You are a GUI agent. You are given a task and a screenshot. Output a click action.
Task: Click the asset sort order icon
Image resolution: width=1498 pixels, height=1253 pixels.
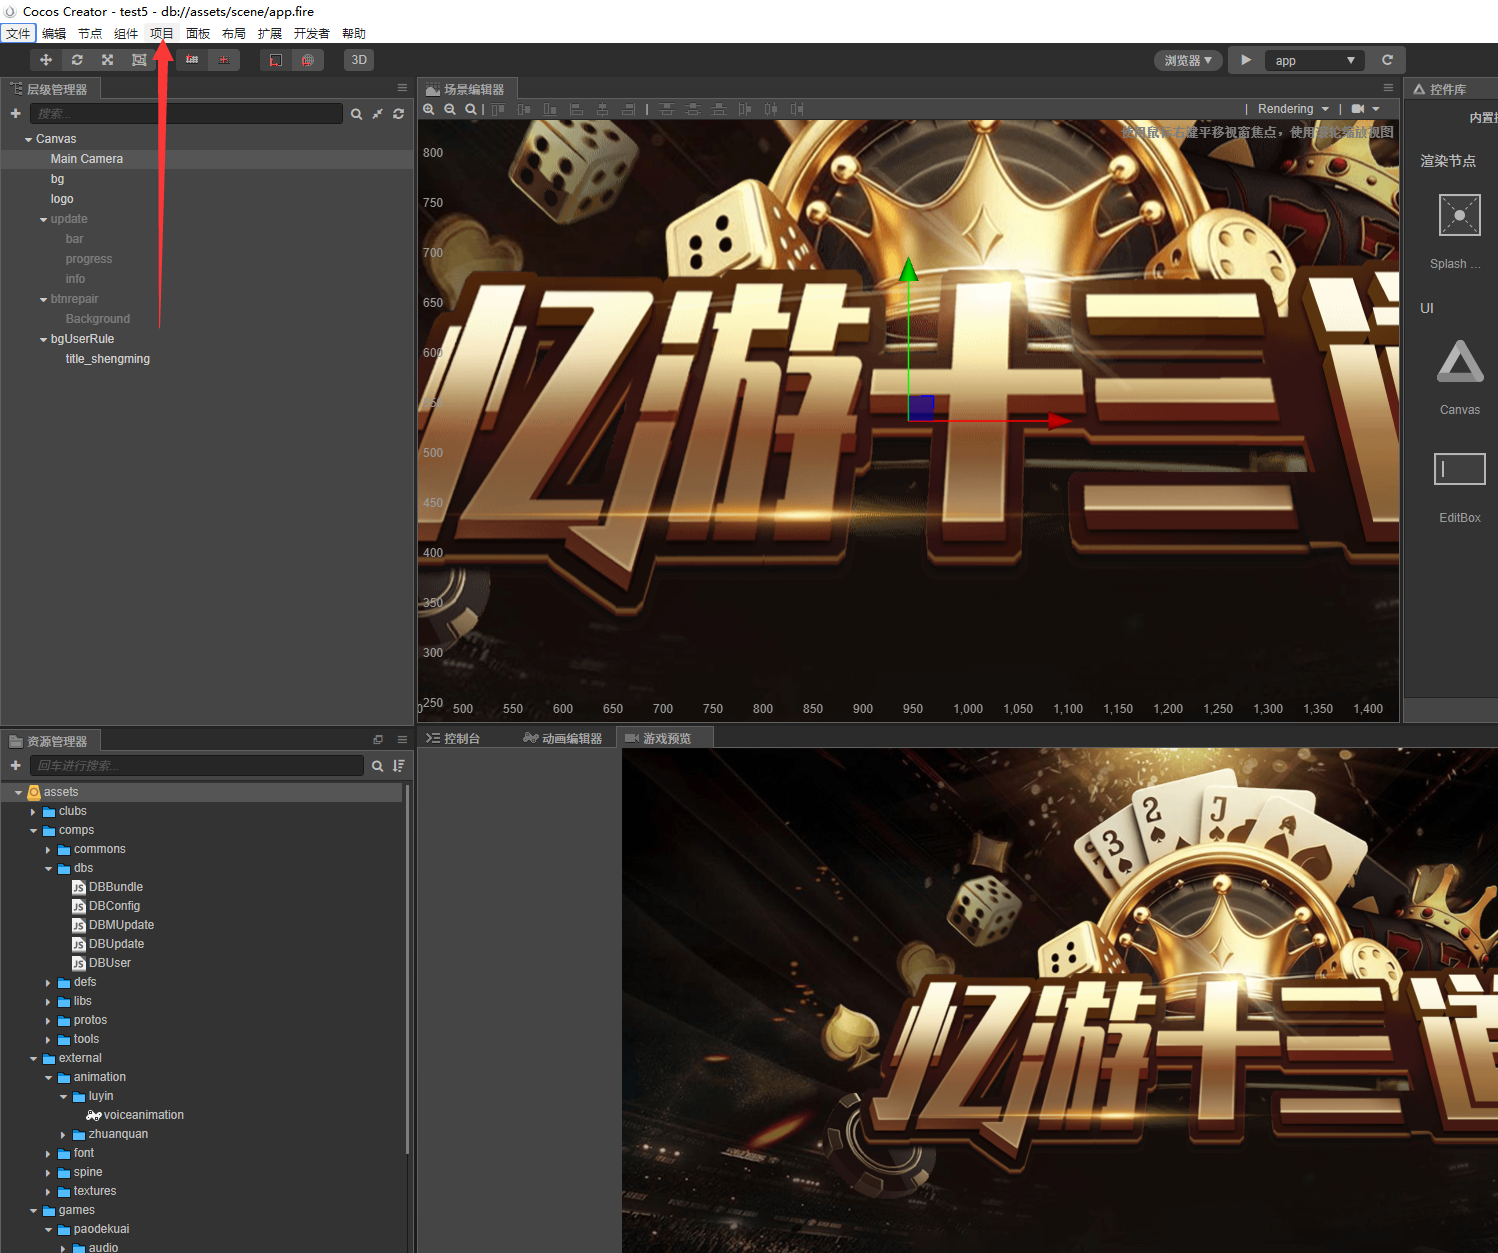[399, 766]
